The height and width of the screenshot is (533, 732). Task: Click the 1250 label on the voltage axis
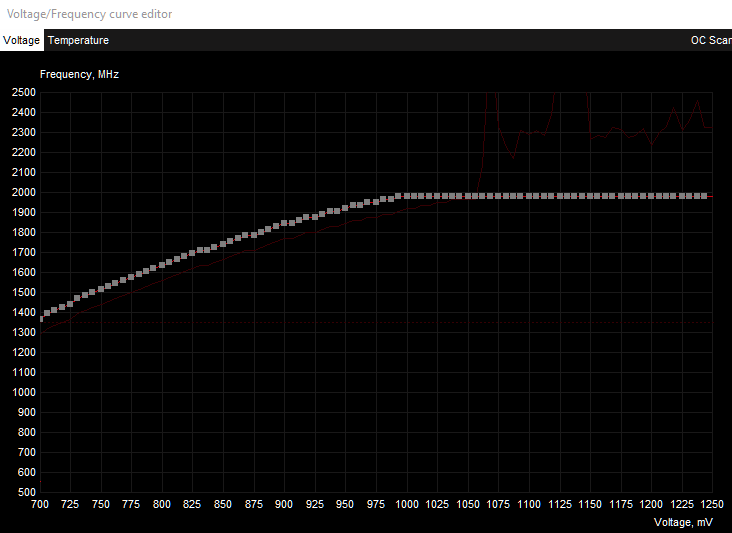pyautogui.click(x=711, y=504)
